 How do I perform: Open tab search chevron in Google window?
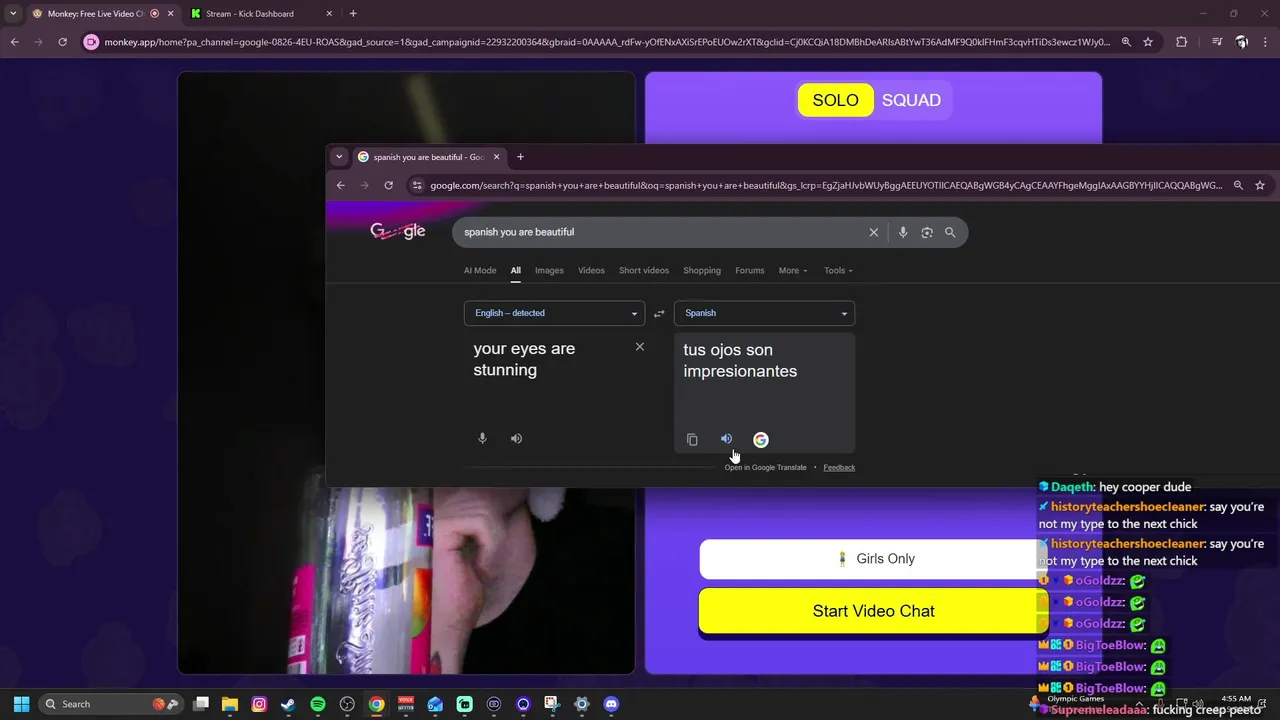tap(339, 156)
